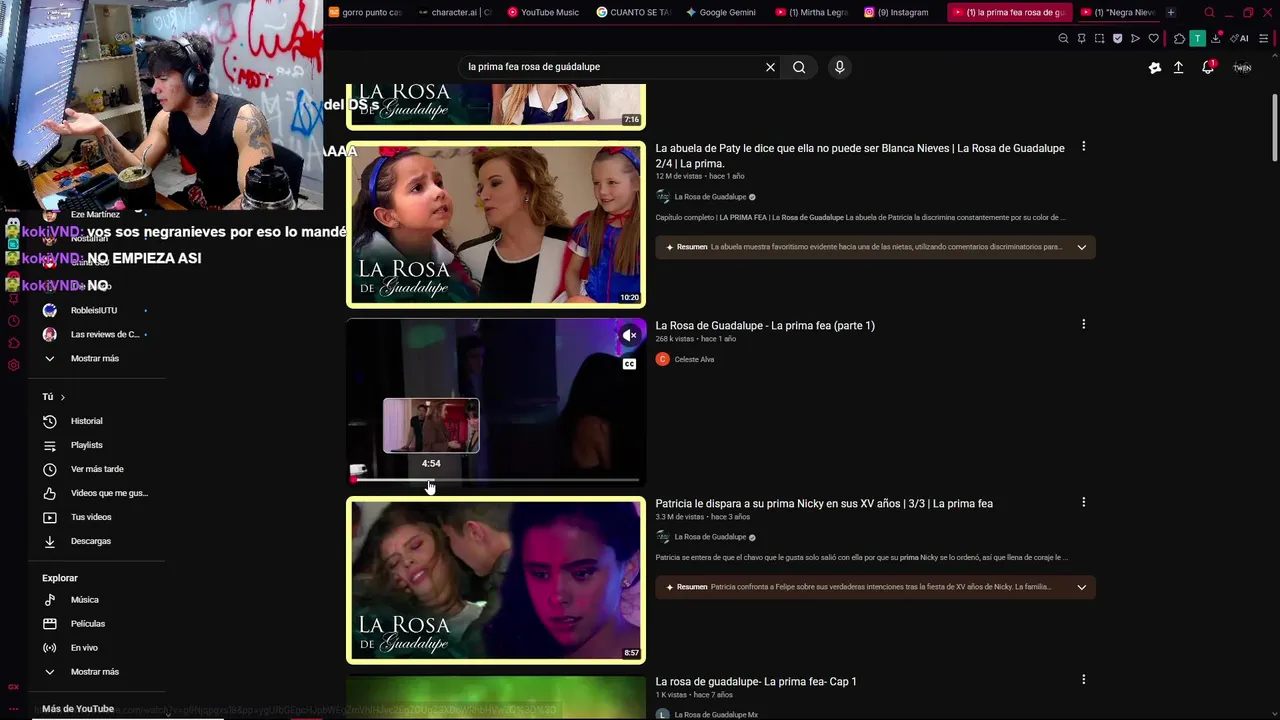Open La abuela de Paty video thumbnail

496,224
